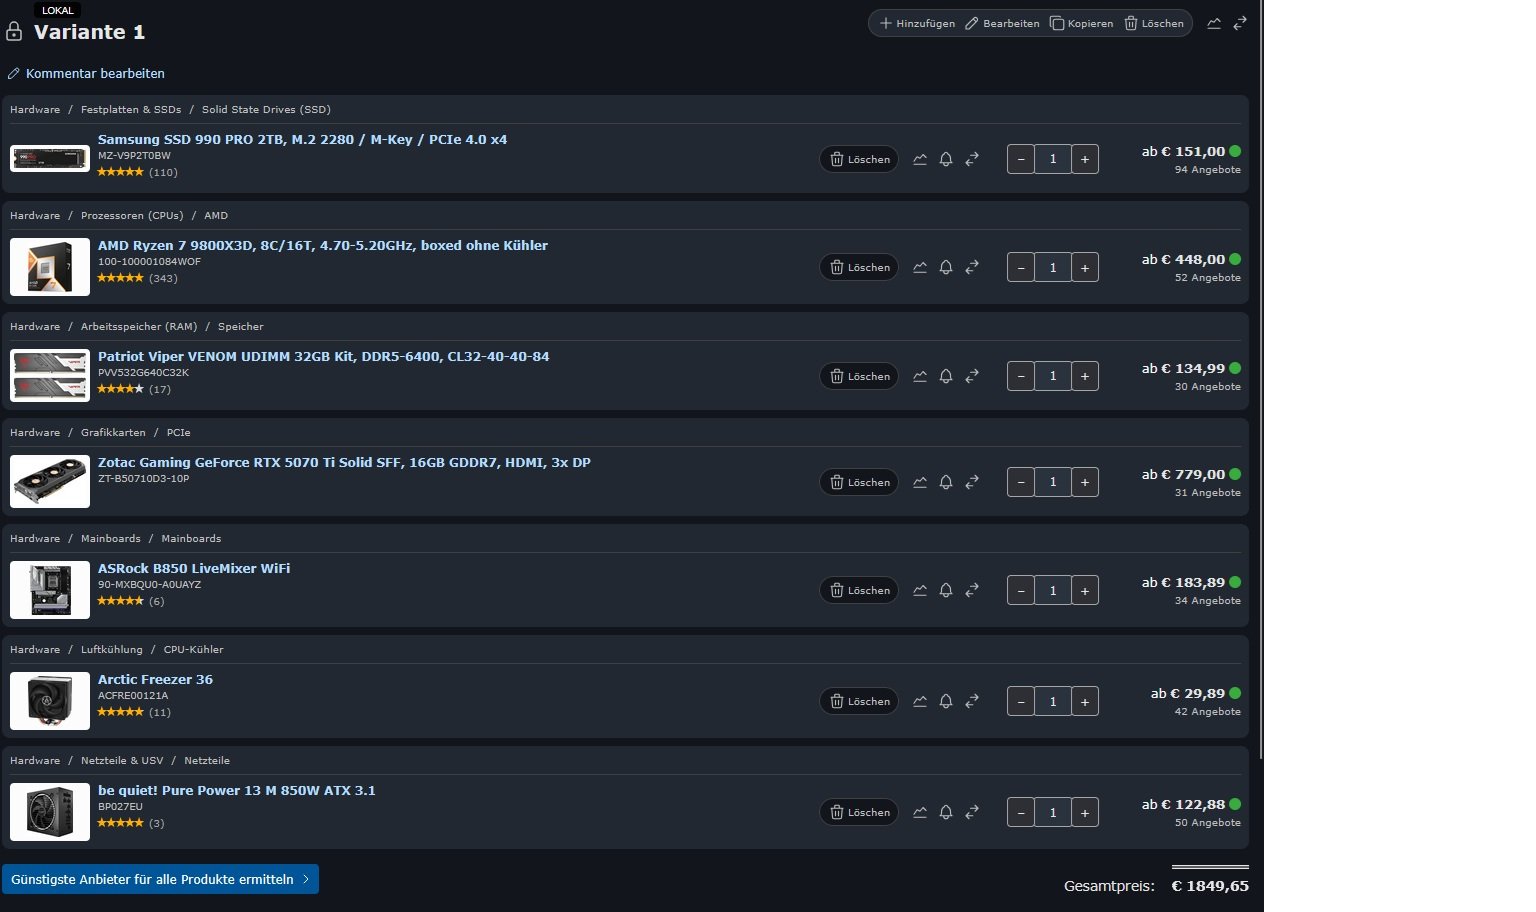
Task: Click the Zotac RTX 5070 Ti thumbnail image
Action: click(50, 481)
